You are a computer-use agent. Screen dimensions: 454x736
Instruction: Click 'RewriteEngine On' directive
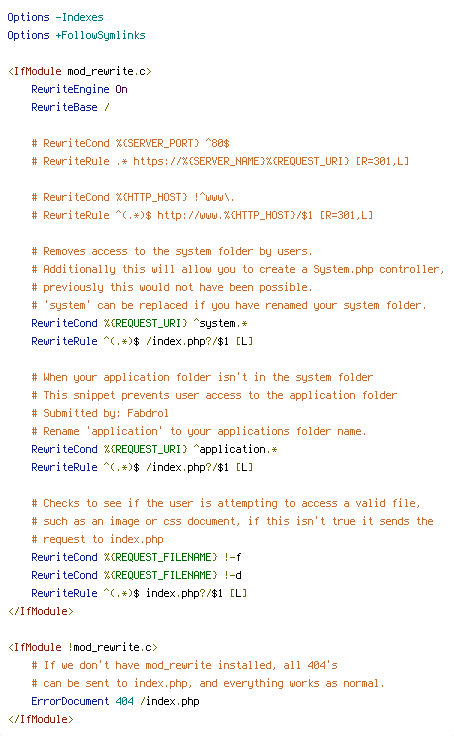[79, 89]
